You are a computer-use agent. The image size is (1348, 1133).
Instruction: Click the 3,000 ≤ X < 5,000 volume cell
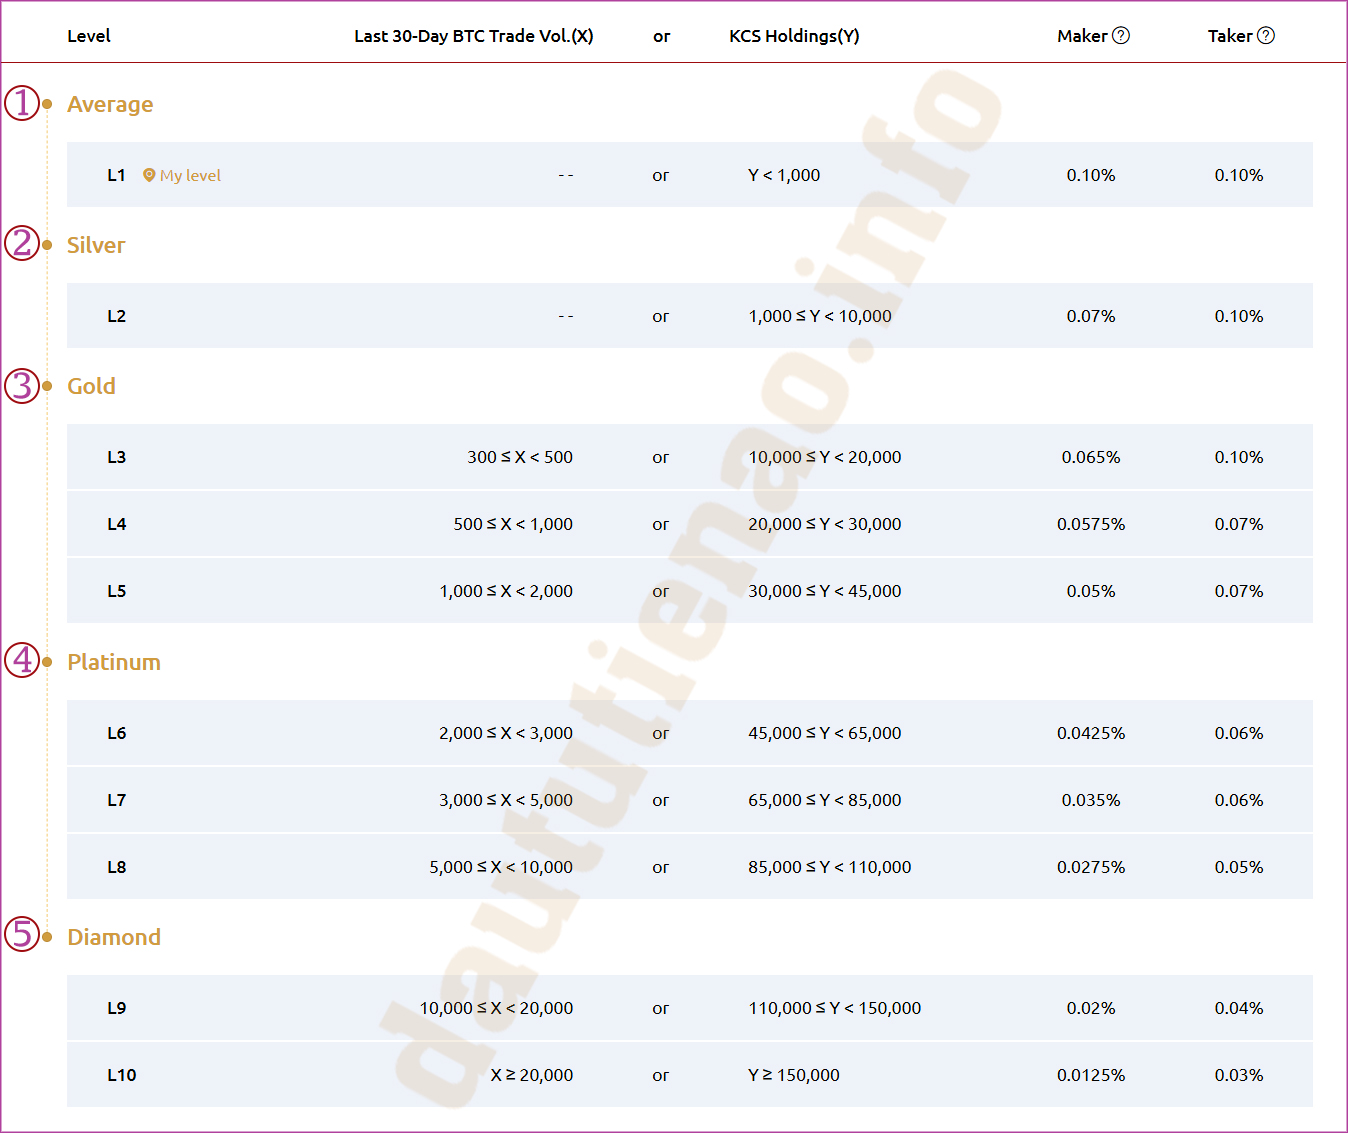coord(506,800)
